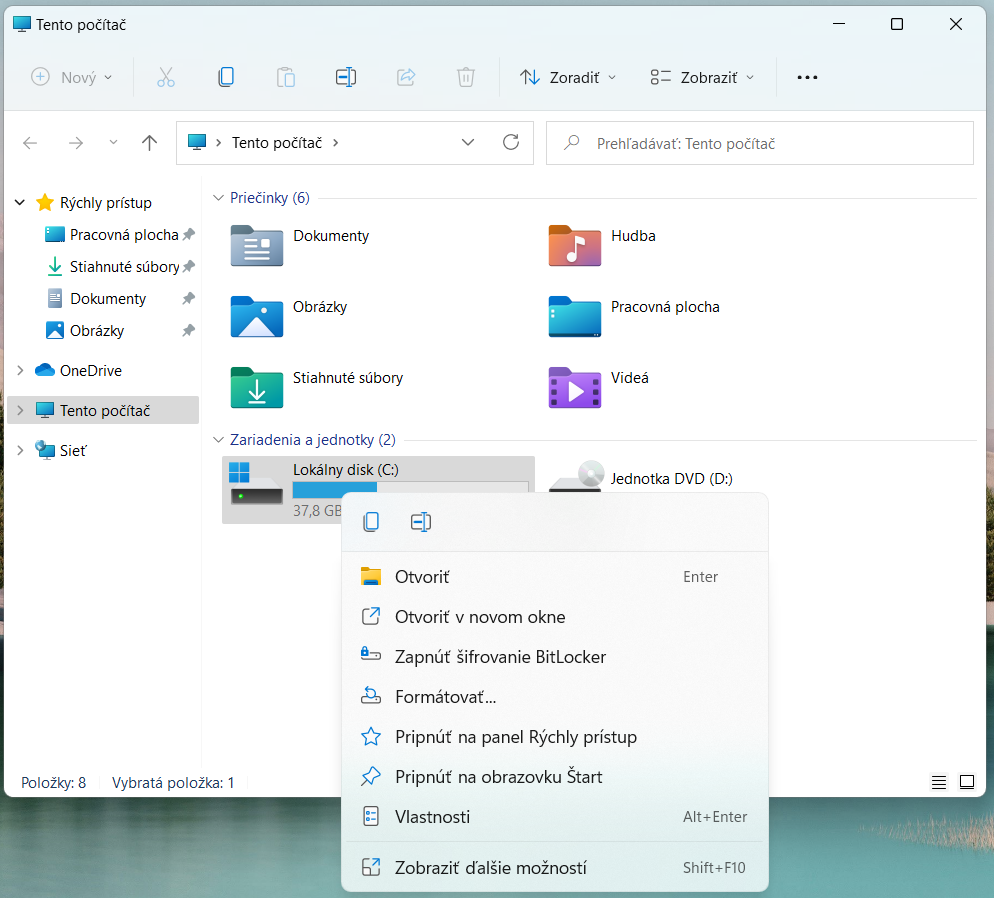This screenshot has height=898, width=994.
Task: Collapse the Priečinky group section
Action: (x=219, y=198)
